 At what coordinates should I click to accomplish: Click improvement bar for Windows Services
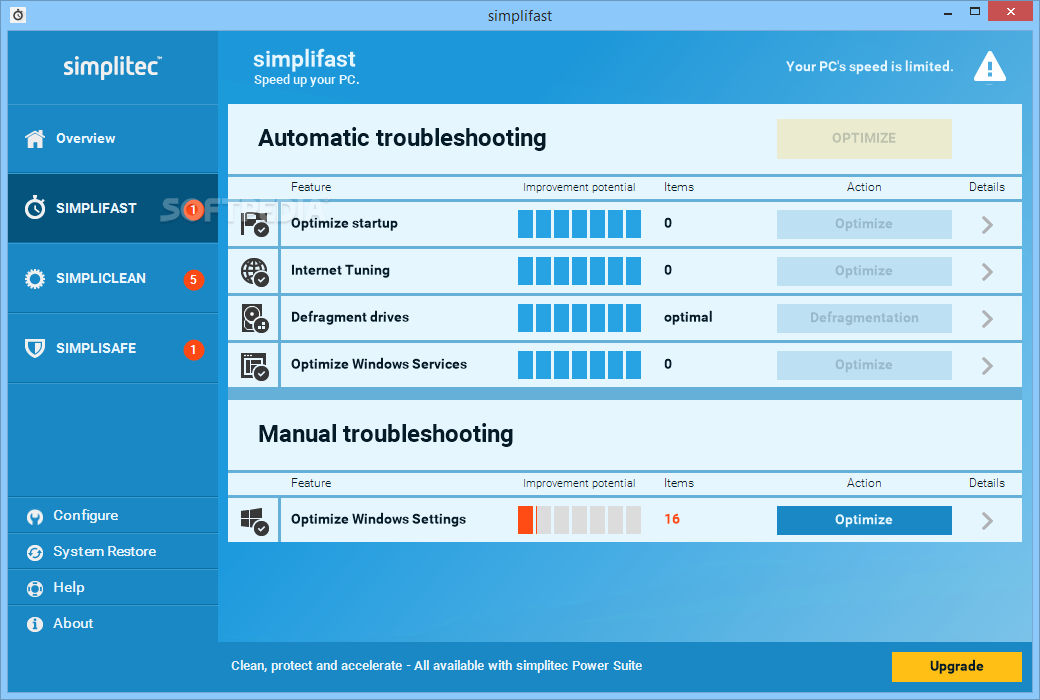click(x=579, y=366)
